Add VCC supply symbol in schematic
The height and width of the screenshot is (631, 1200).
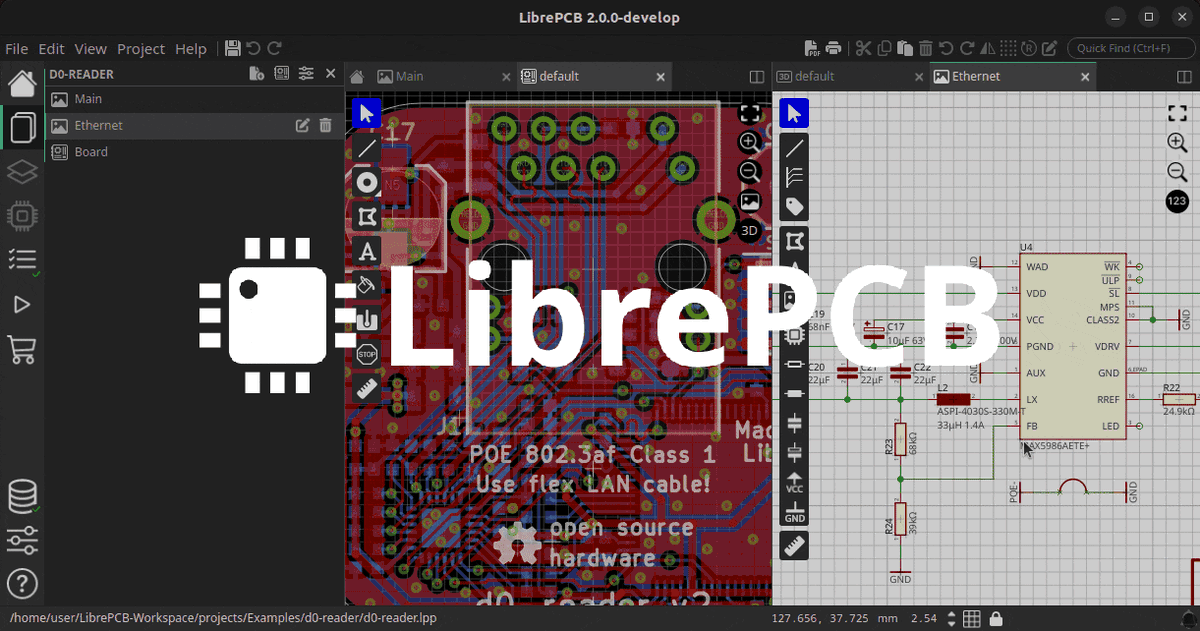[795, 483]
